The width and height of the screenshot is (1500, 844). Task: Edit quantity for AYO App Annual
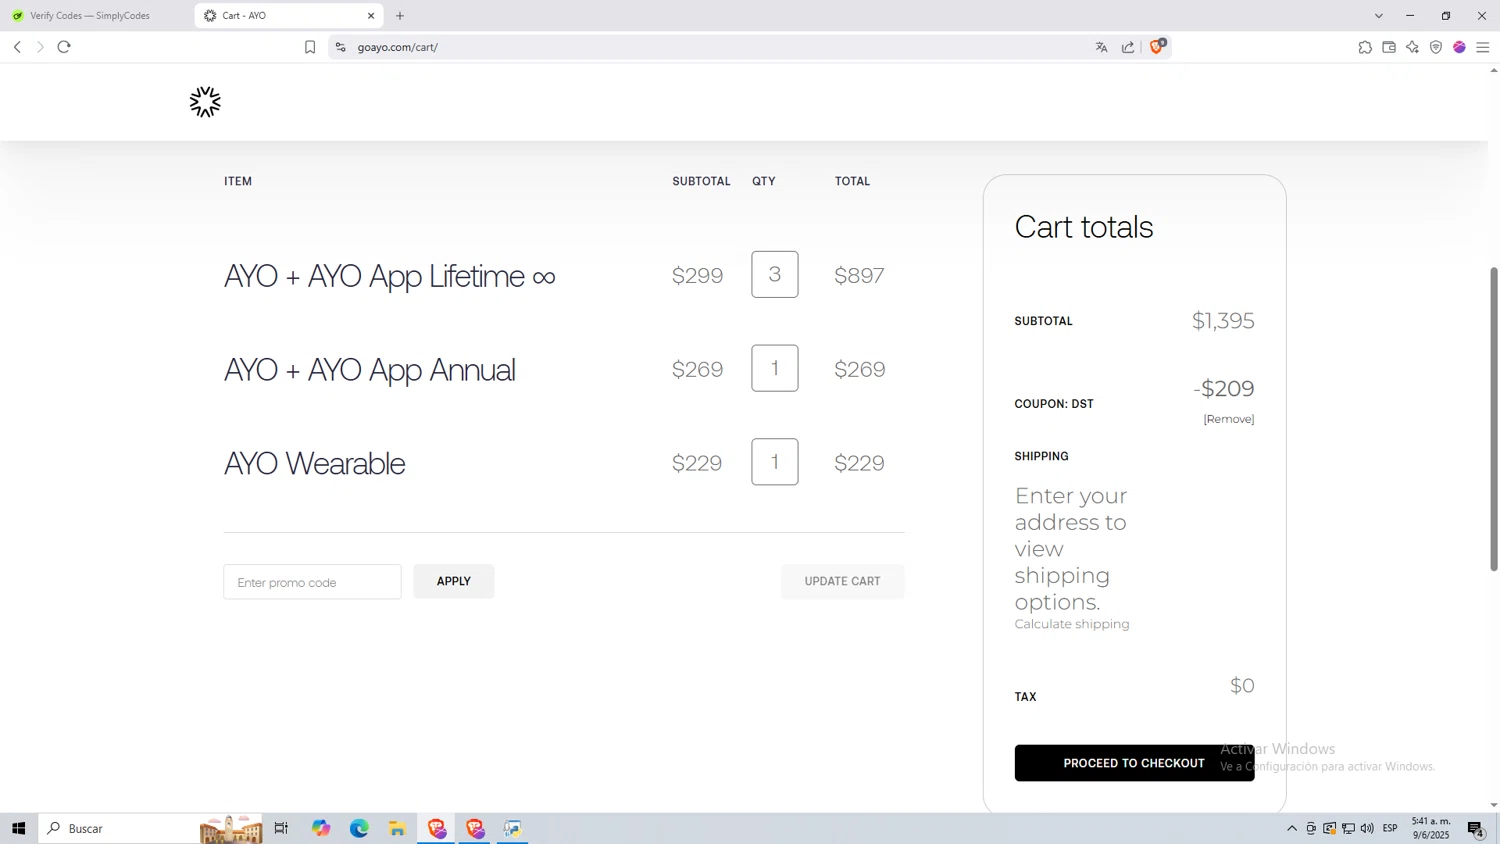[775, 368]
